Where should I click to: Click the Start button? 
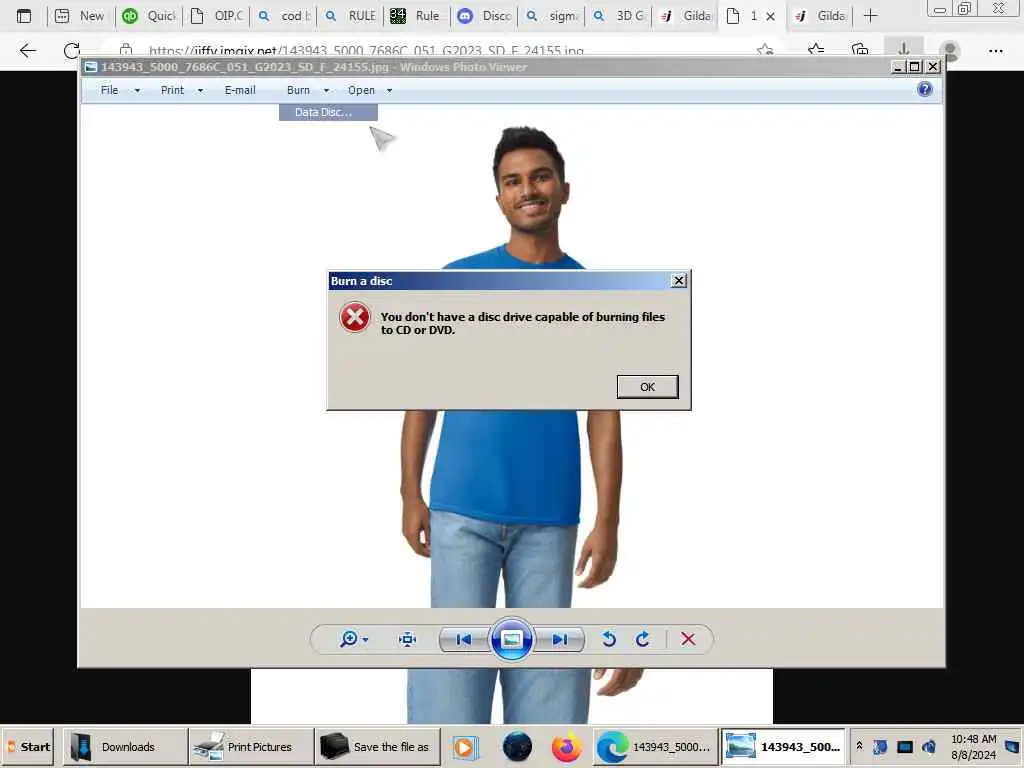[28, 746]
